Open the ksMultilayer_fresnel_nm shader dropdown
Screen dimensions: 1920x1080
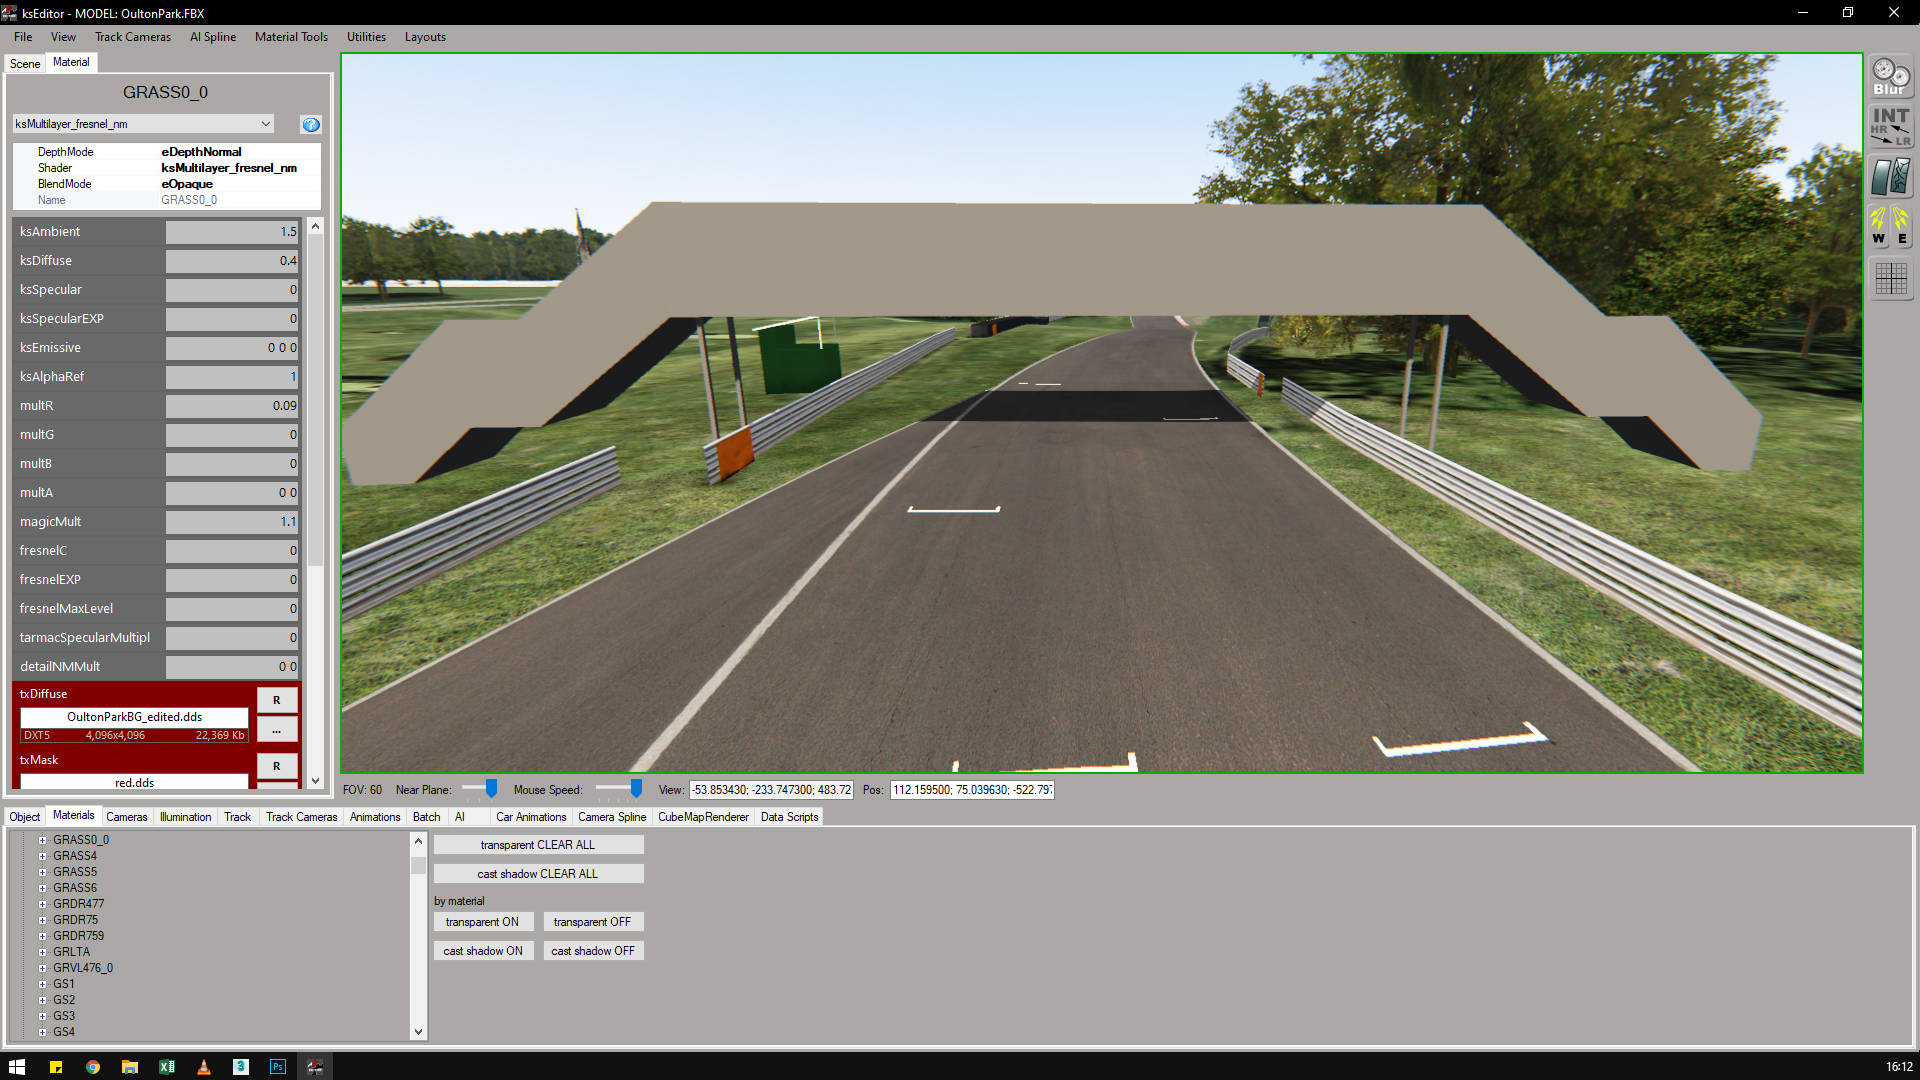coord(143,124)
